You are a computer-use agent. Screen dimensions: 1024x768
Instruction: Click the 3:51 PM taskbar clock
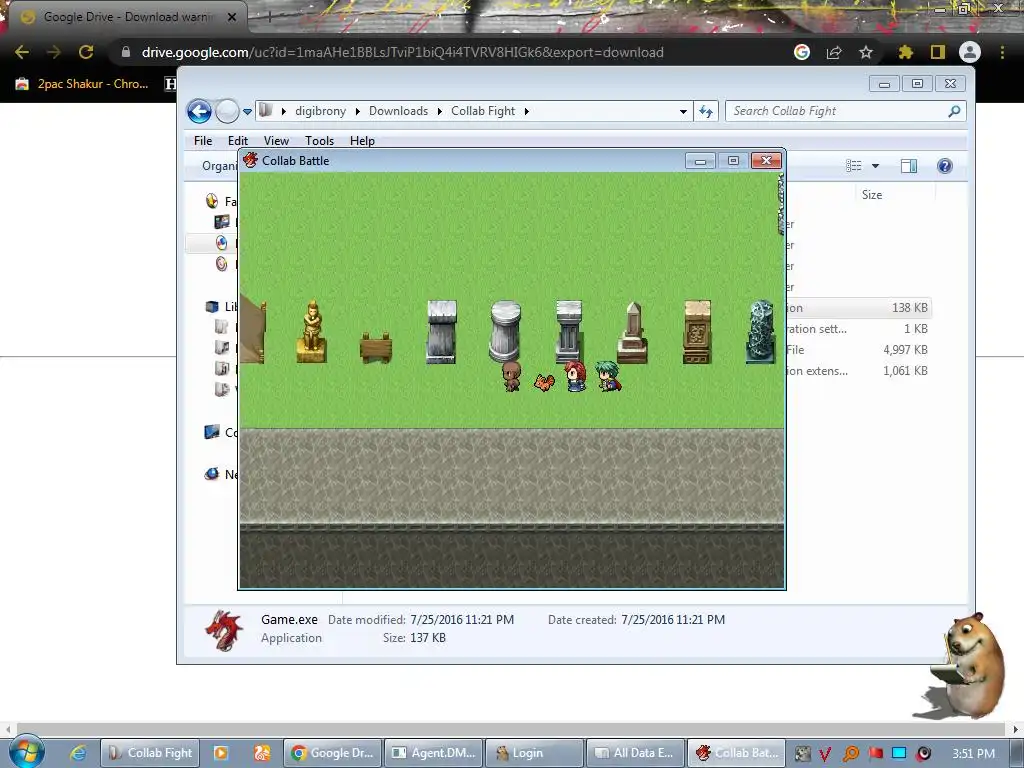click(x=974, y=753)
